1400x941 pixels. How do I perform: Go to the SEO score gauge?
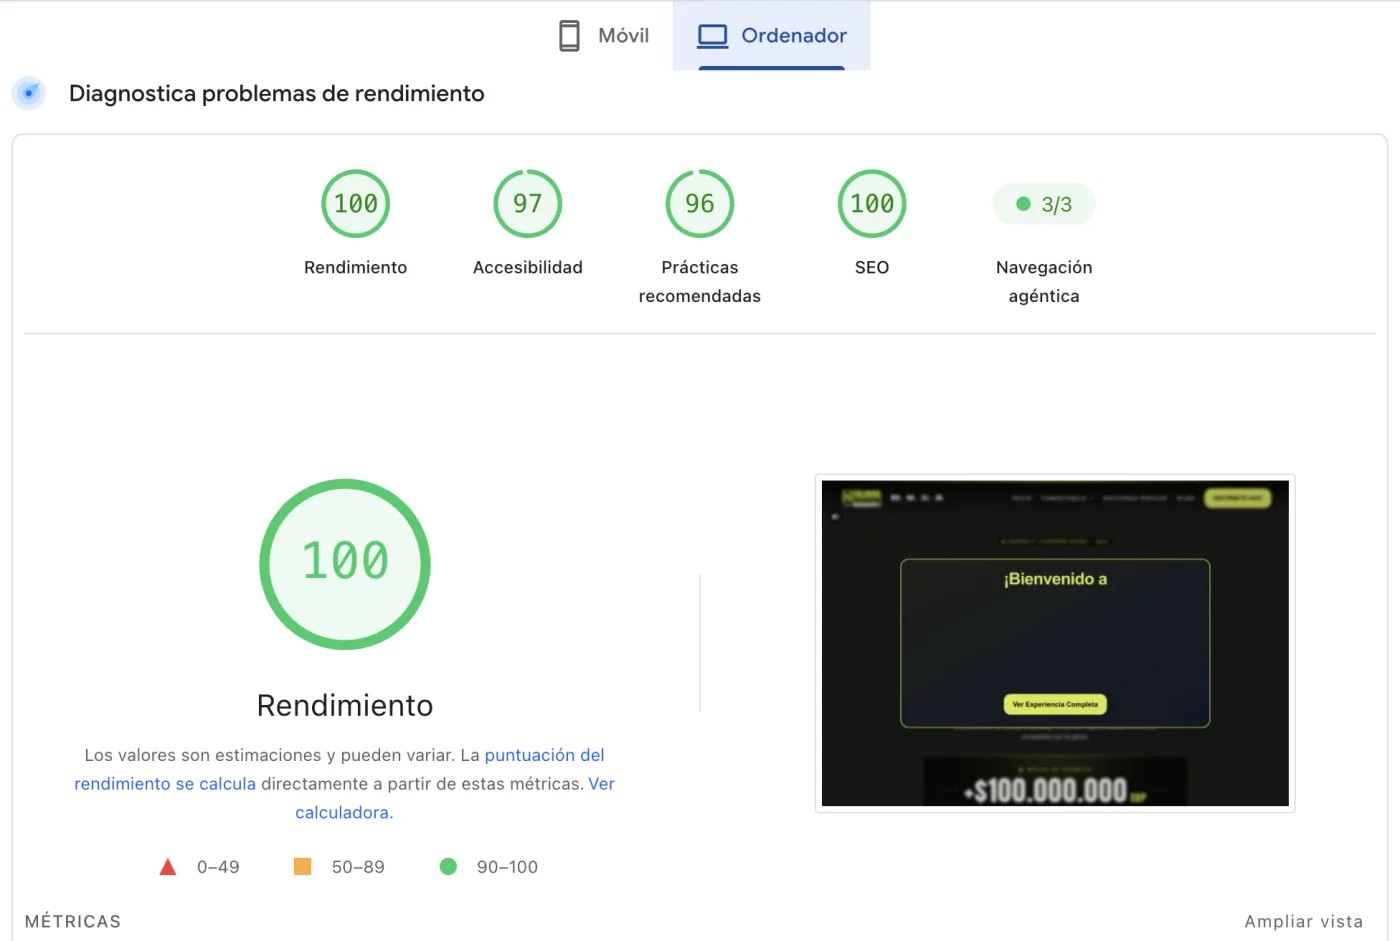point(872,204)
